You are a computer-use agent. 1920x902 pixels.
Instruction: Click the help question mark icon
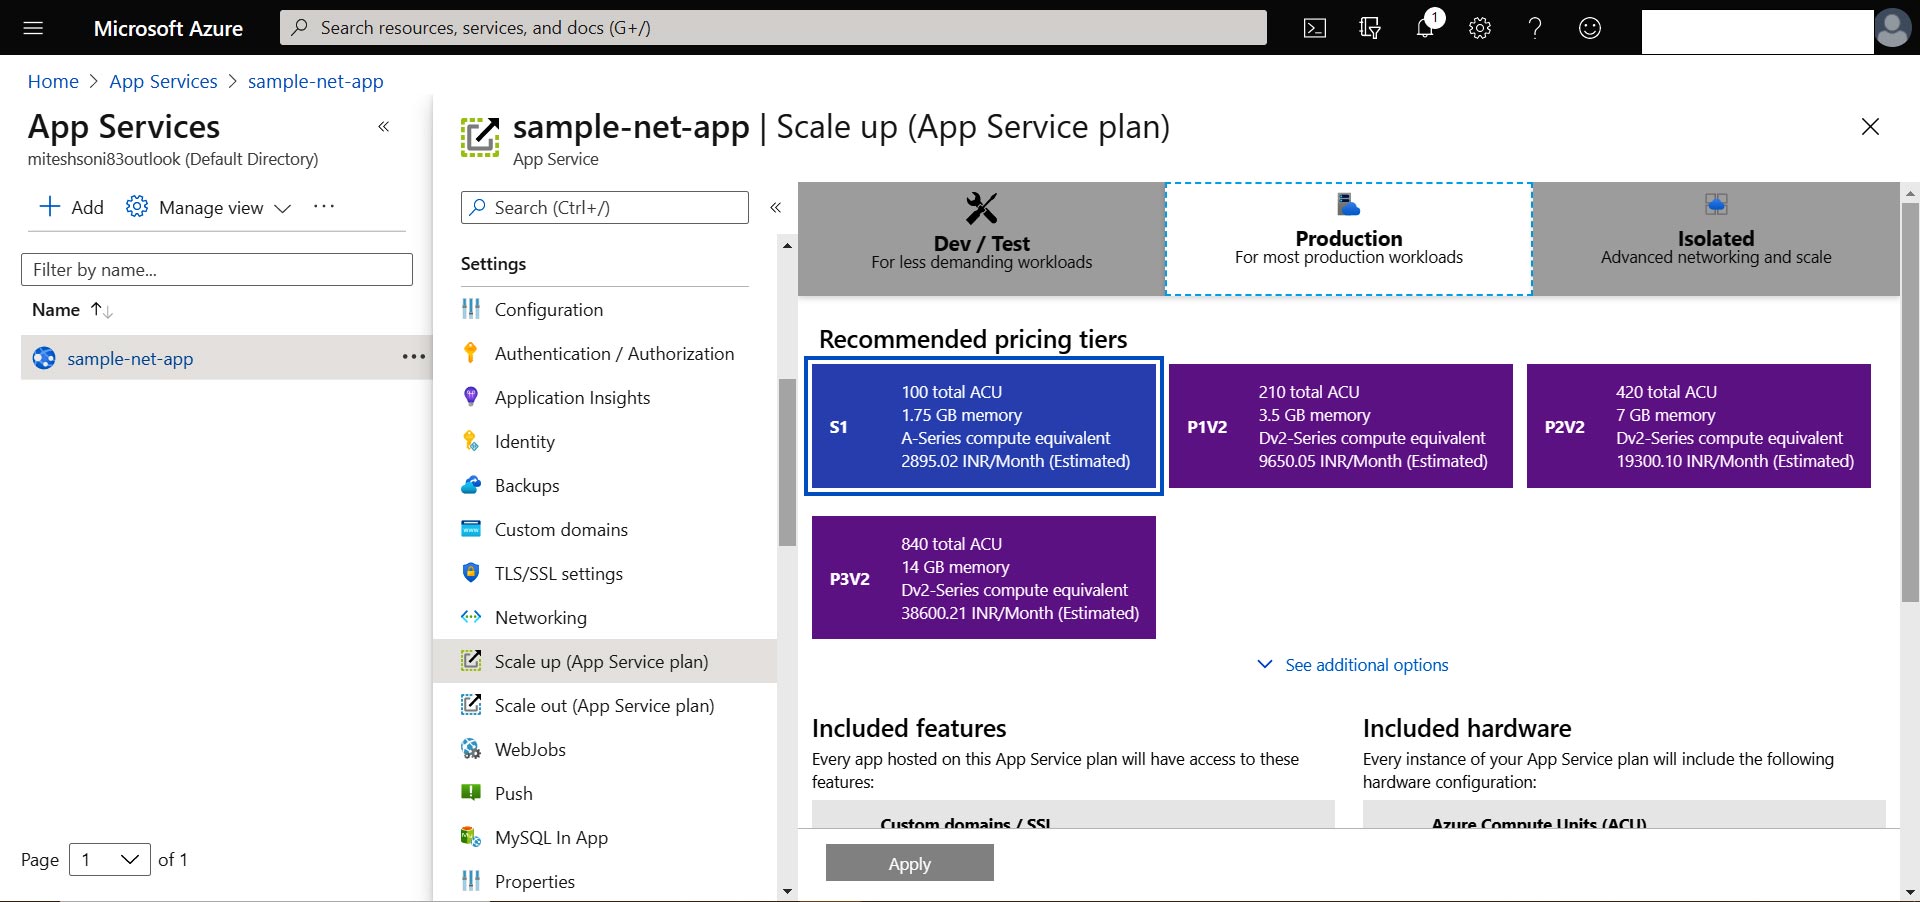pyautogui.click(x=1535, y=28)
